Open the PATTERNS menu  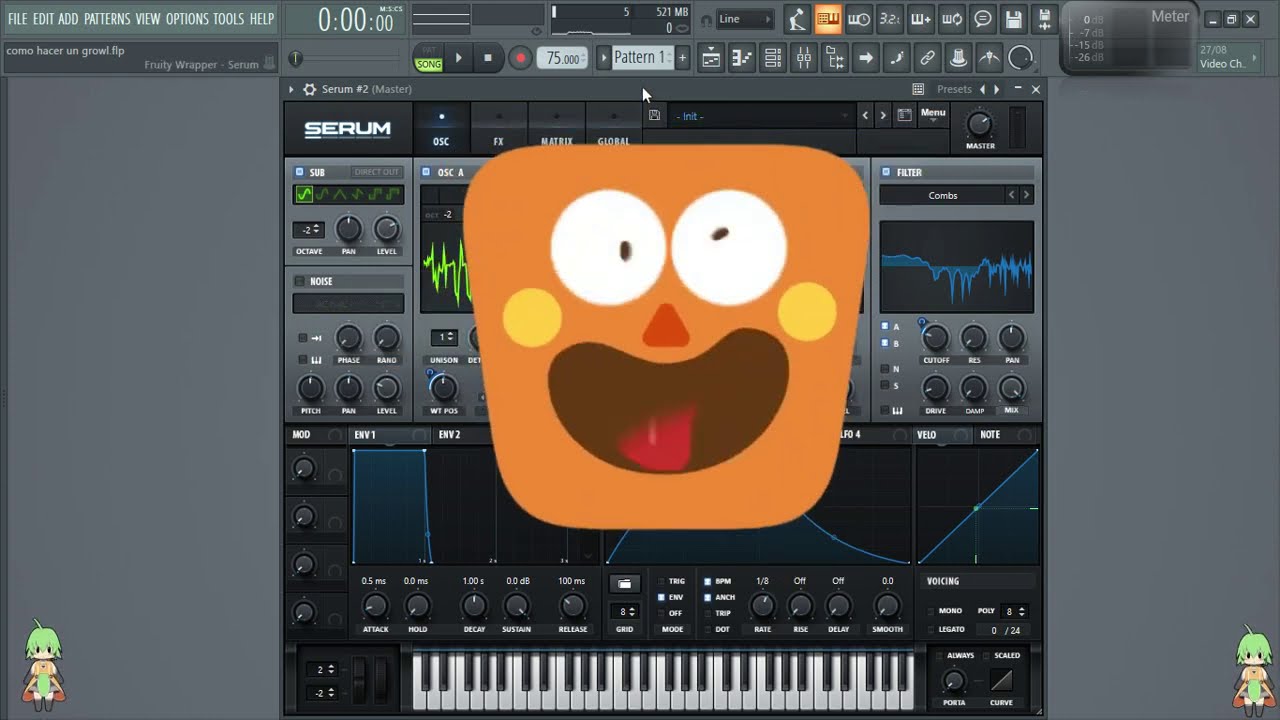tap(106, 19)
